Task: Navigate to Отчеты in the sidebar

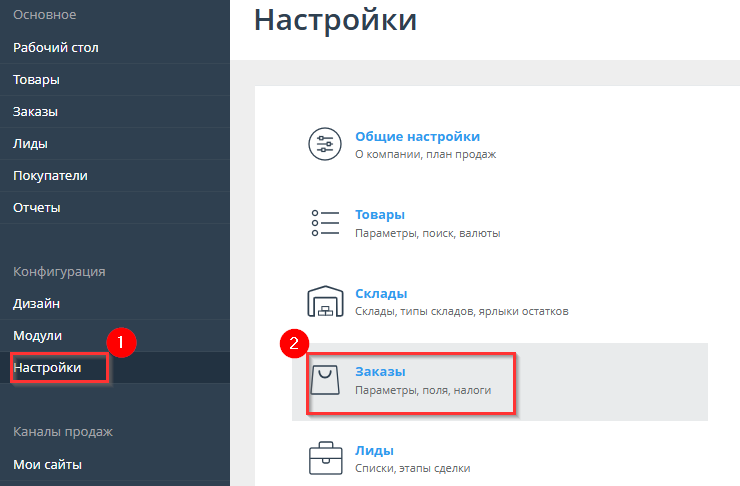Action: tap(37, 207)
